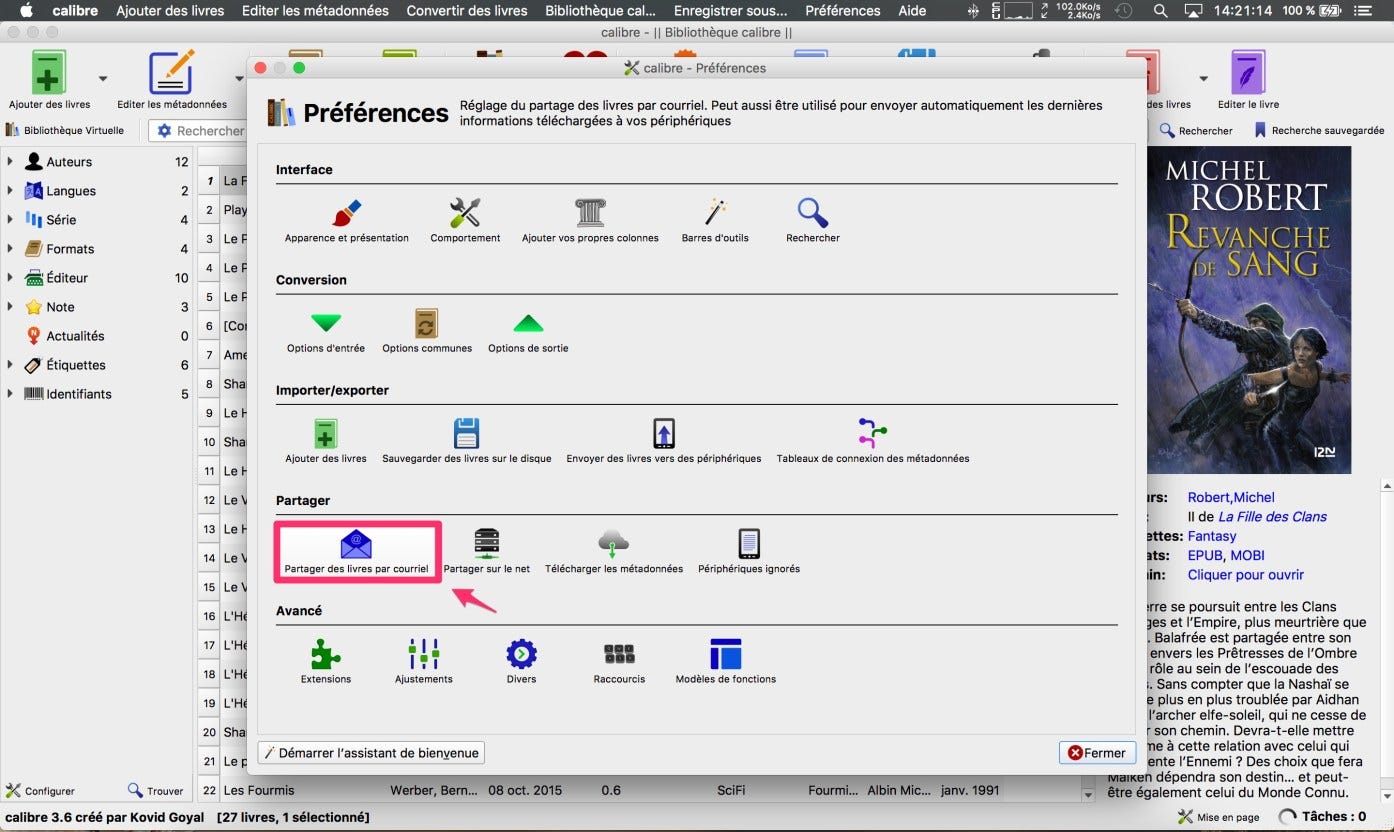
Task: Expand the Formats tree category
Action: pos(10,248)
